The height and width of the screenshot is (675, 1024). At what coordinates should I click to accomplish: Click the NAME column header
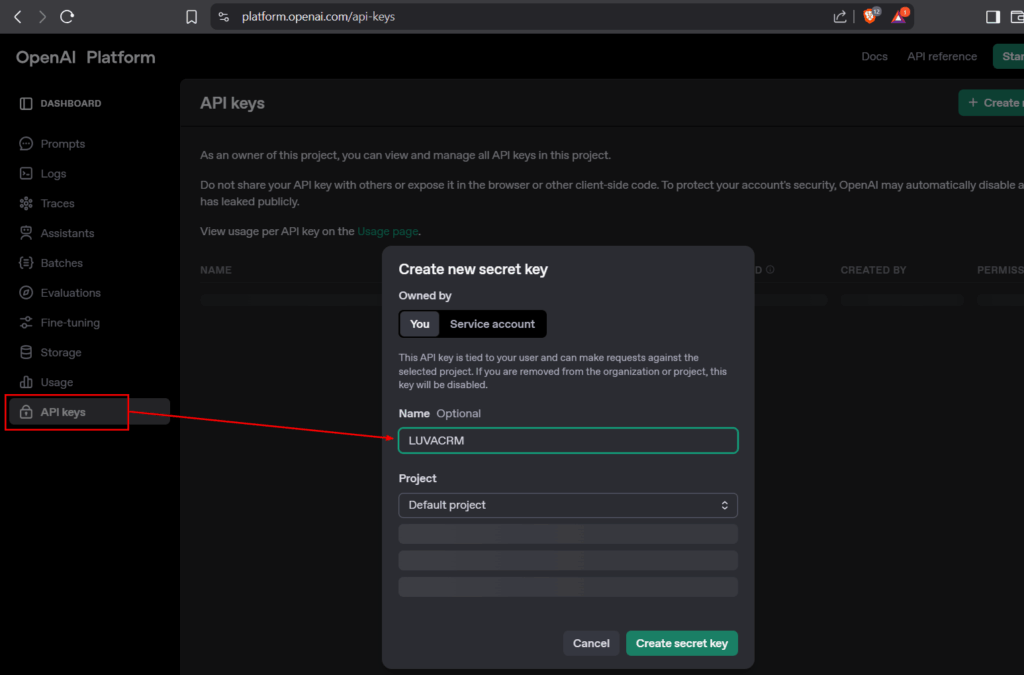click(x=216, y=270)
